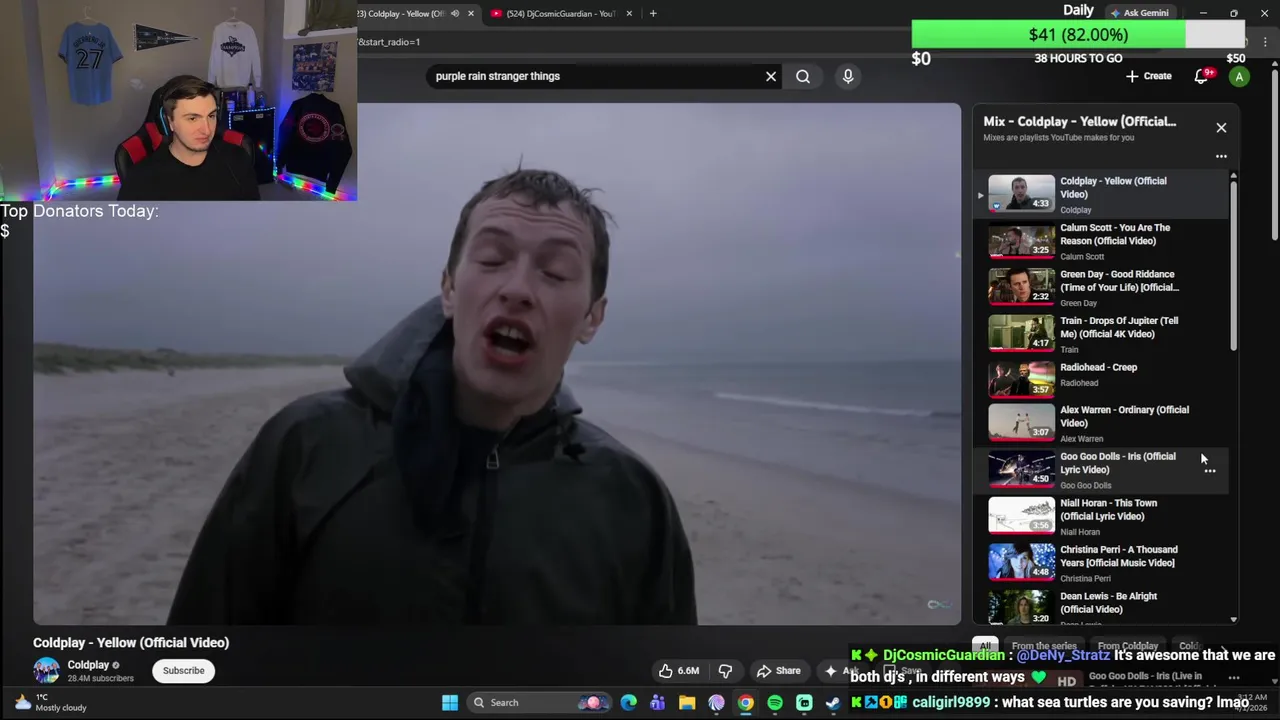Close the Coldplay Yellow browser tab
This screenshot has width=1280, height=720.
(x=471, y=13)
